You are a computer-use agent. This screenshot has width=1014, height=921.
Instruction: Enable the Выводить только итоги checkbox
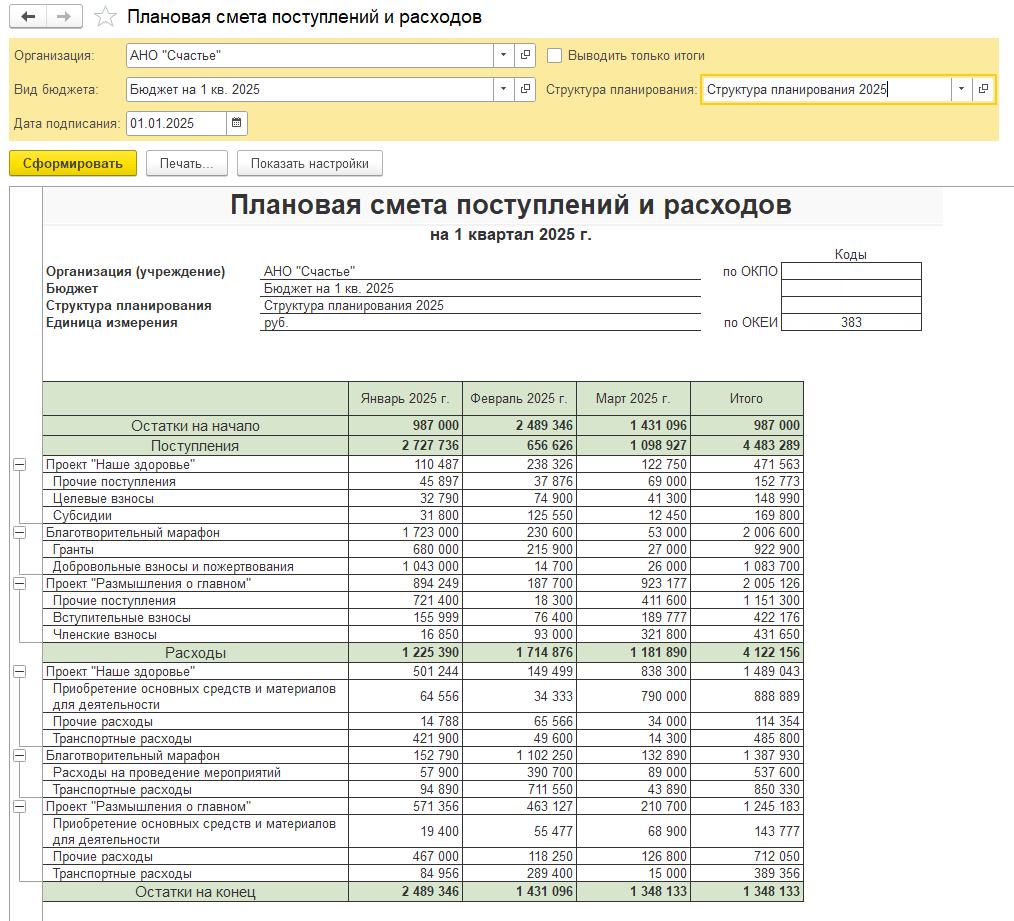point(555,55)
